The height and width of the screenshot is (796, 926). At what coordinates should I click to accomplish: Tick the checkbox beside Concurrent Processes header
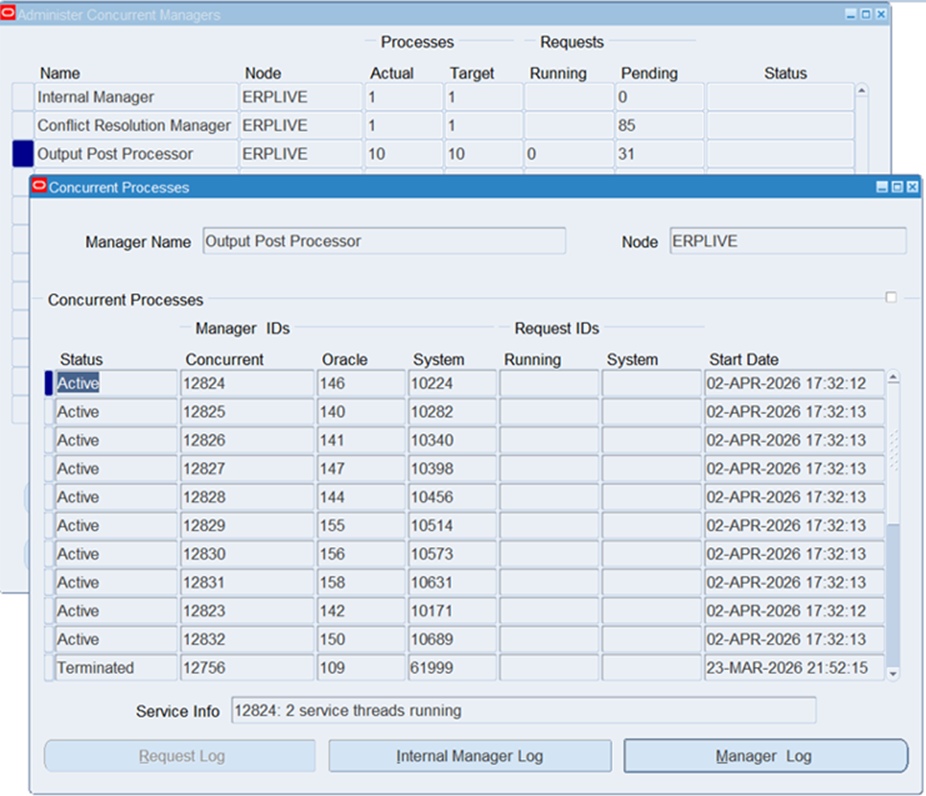(891, 298)
